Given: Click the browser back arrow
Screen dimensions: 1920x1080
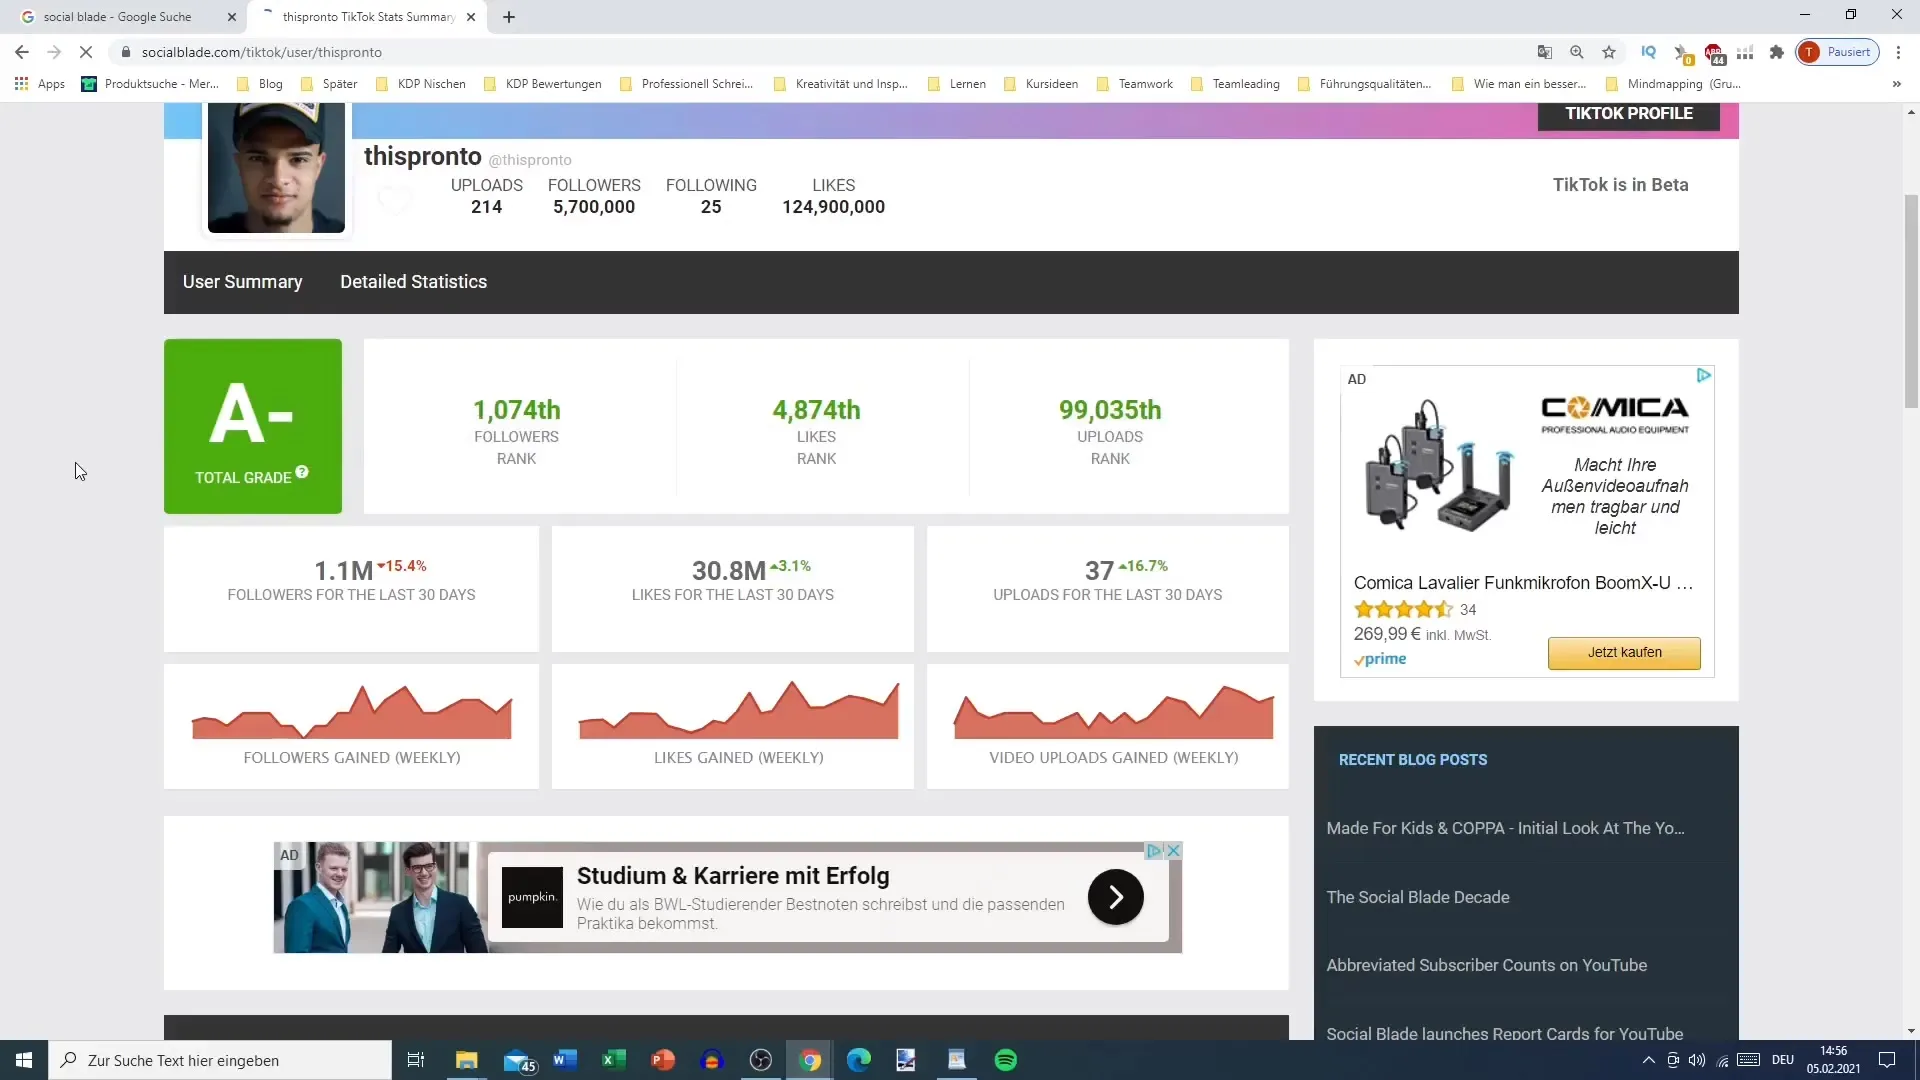Looking at the screenshot, I should click(22, 52).
